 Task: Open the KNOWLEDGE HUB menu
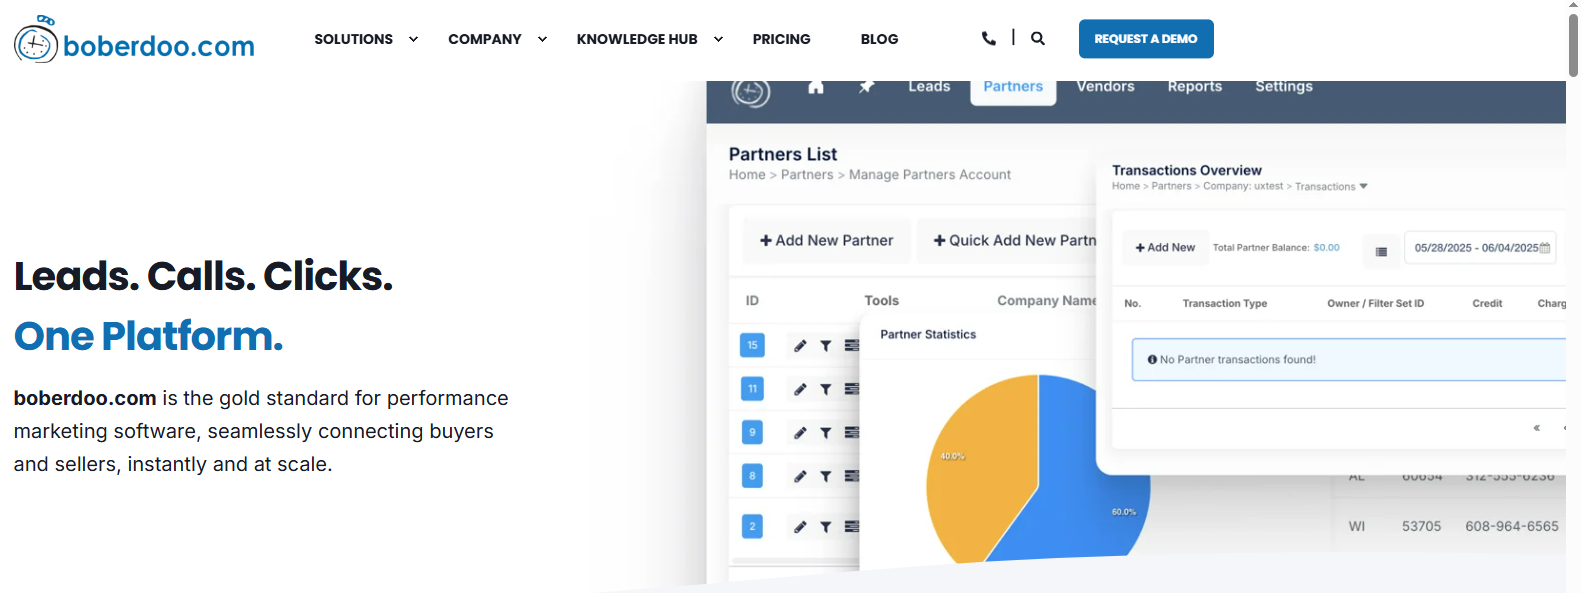pos(637,39)
